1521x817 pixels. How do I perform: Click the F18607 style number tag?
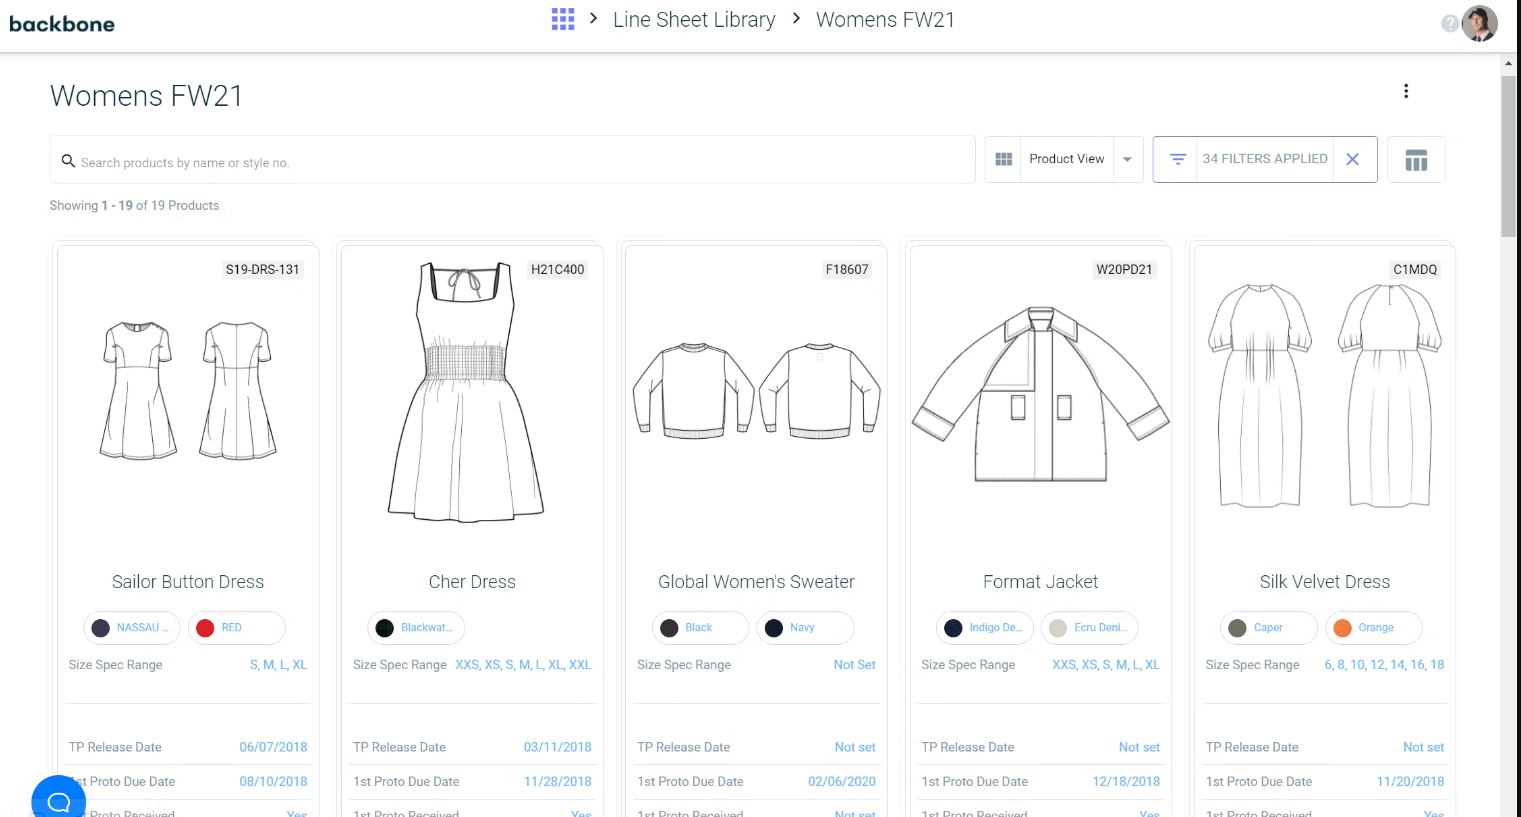(x=846, y=269)
